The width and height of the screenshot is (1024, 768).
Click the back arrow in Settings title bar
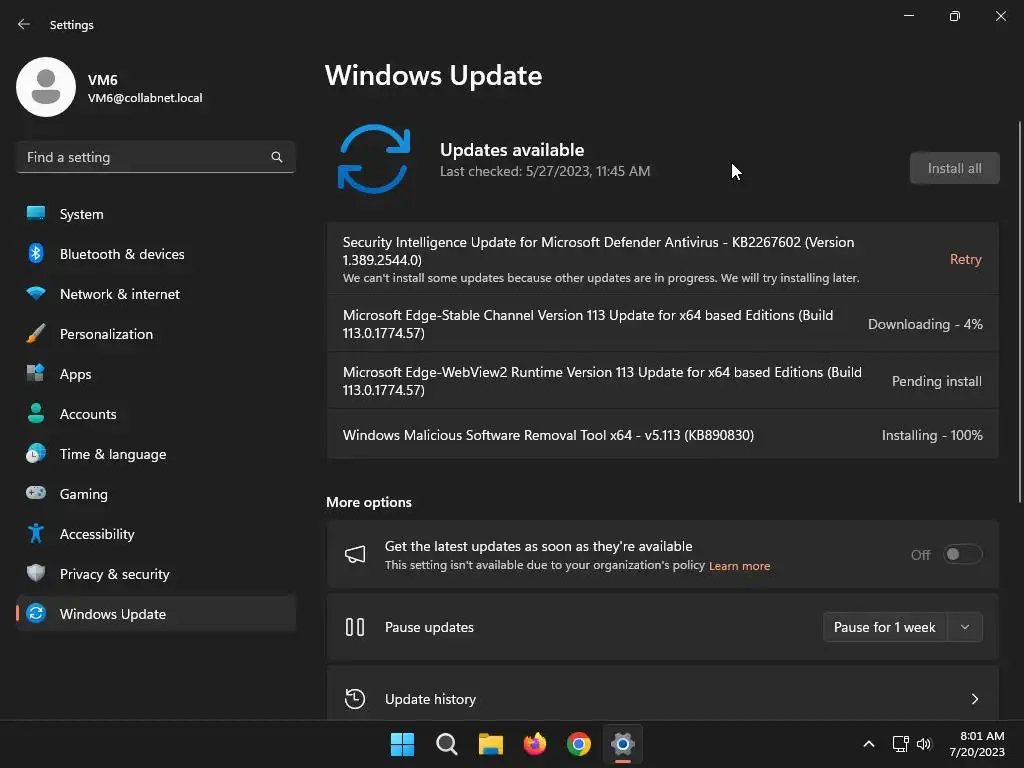(x=24, y=24)
